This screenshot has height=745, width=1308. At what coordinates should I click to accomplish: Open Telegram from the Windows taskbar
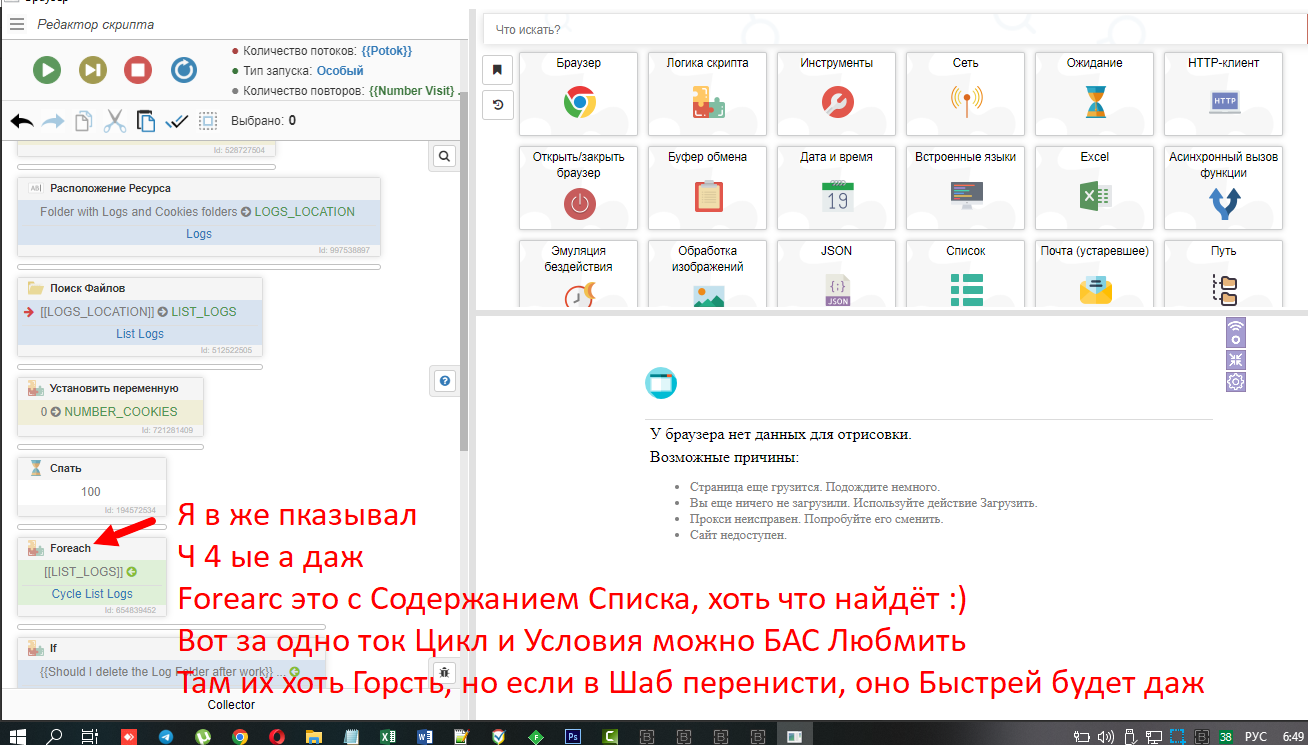click(x=164, y=736)
